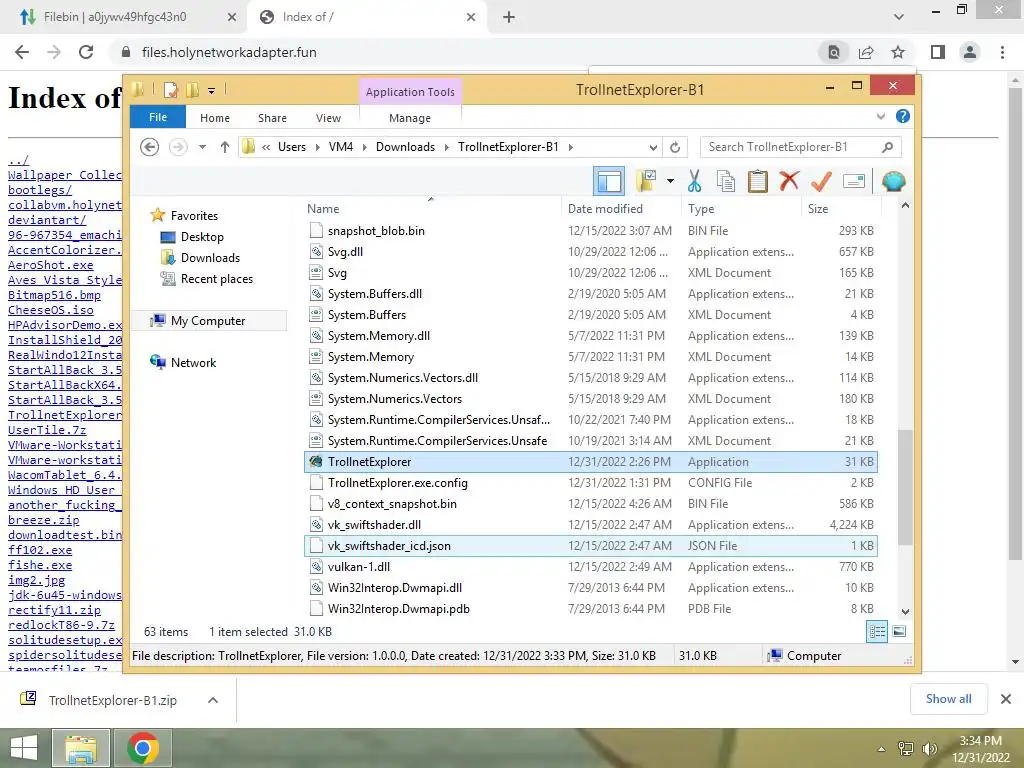Open the View ribbon tab

tap(328, 118)
